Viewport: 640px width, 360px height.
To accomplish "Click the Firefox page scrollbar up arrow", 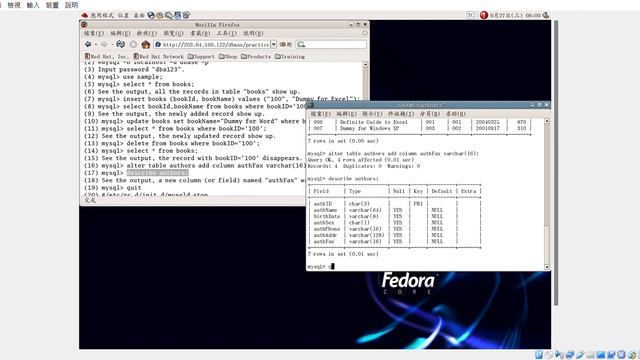I will coord(365,64).
